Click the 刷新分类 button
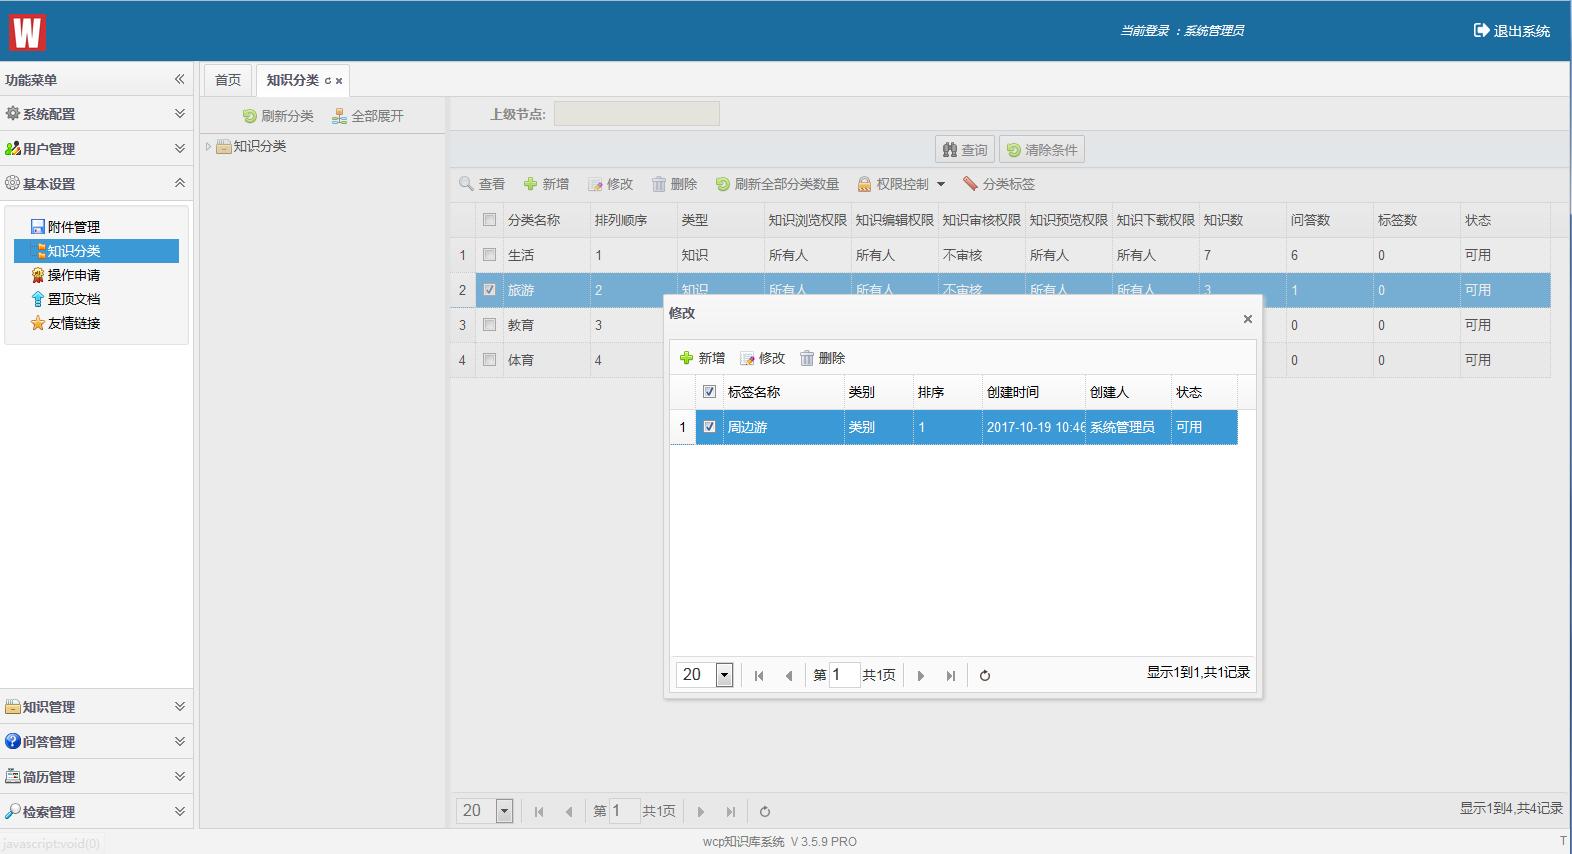Screen dimensions: 1572x854 click(278, 116)
